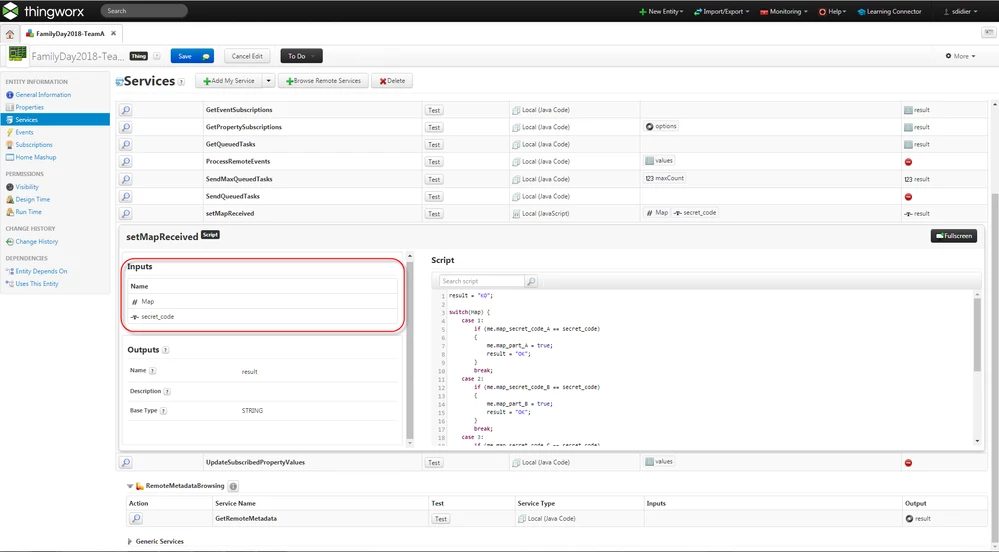The image size is (999, 552).
Task: Click the Inputs panel vertical scrollbar
Action: pyautogui.click(x=410, y=350)
